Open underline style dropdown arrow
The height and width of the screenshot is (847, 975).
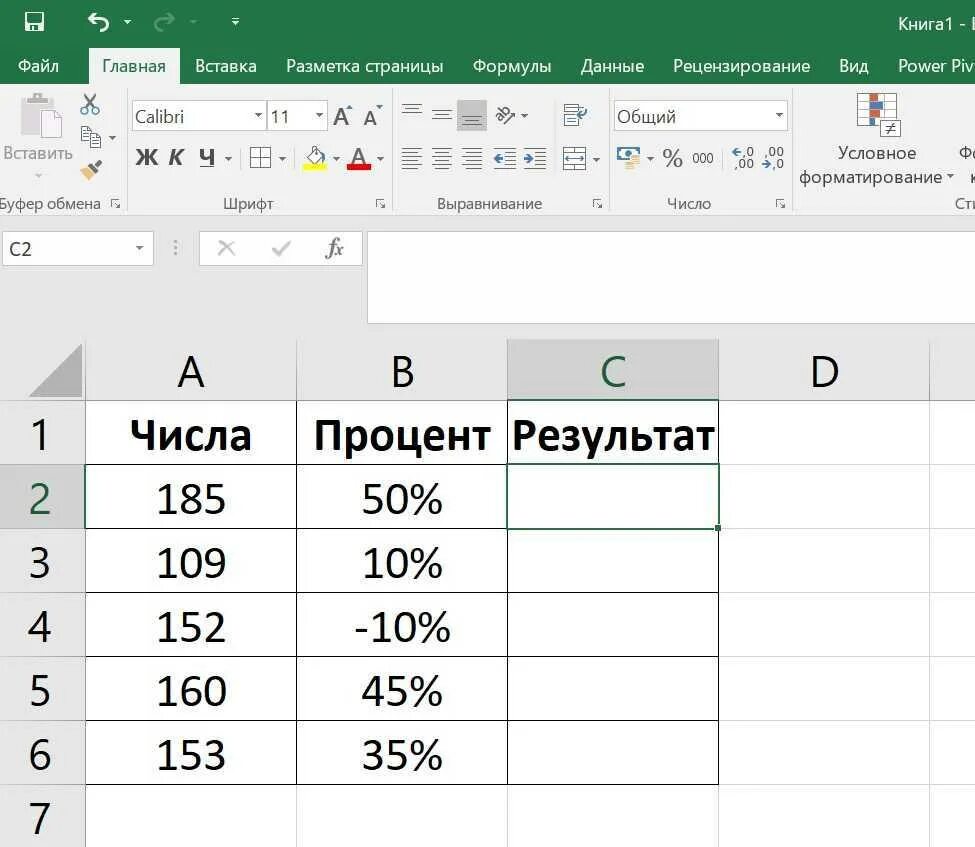228,159
